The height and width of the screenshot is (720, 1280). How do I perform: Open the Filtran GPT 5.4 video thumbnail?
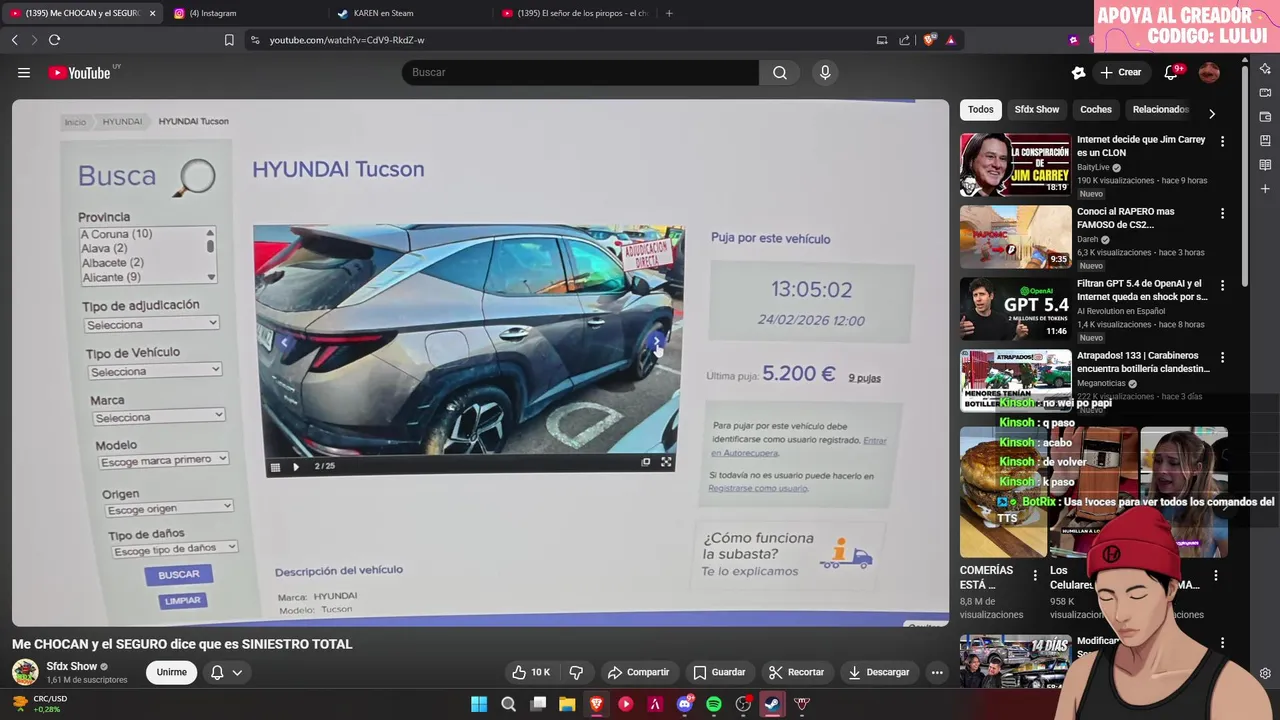click(1015, 309)
